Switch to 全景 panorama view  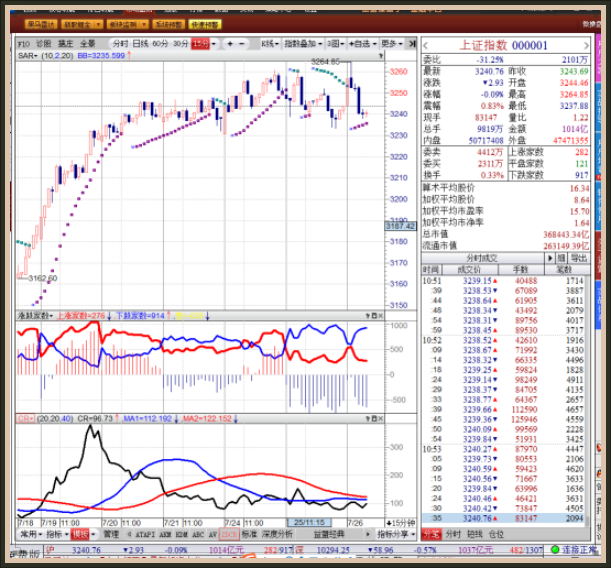pos(88,44)
